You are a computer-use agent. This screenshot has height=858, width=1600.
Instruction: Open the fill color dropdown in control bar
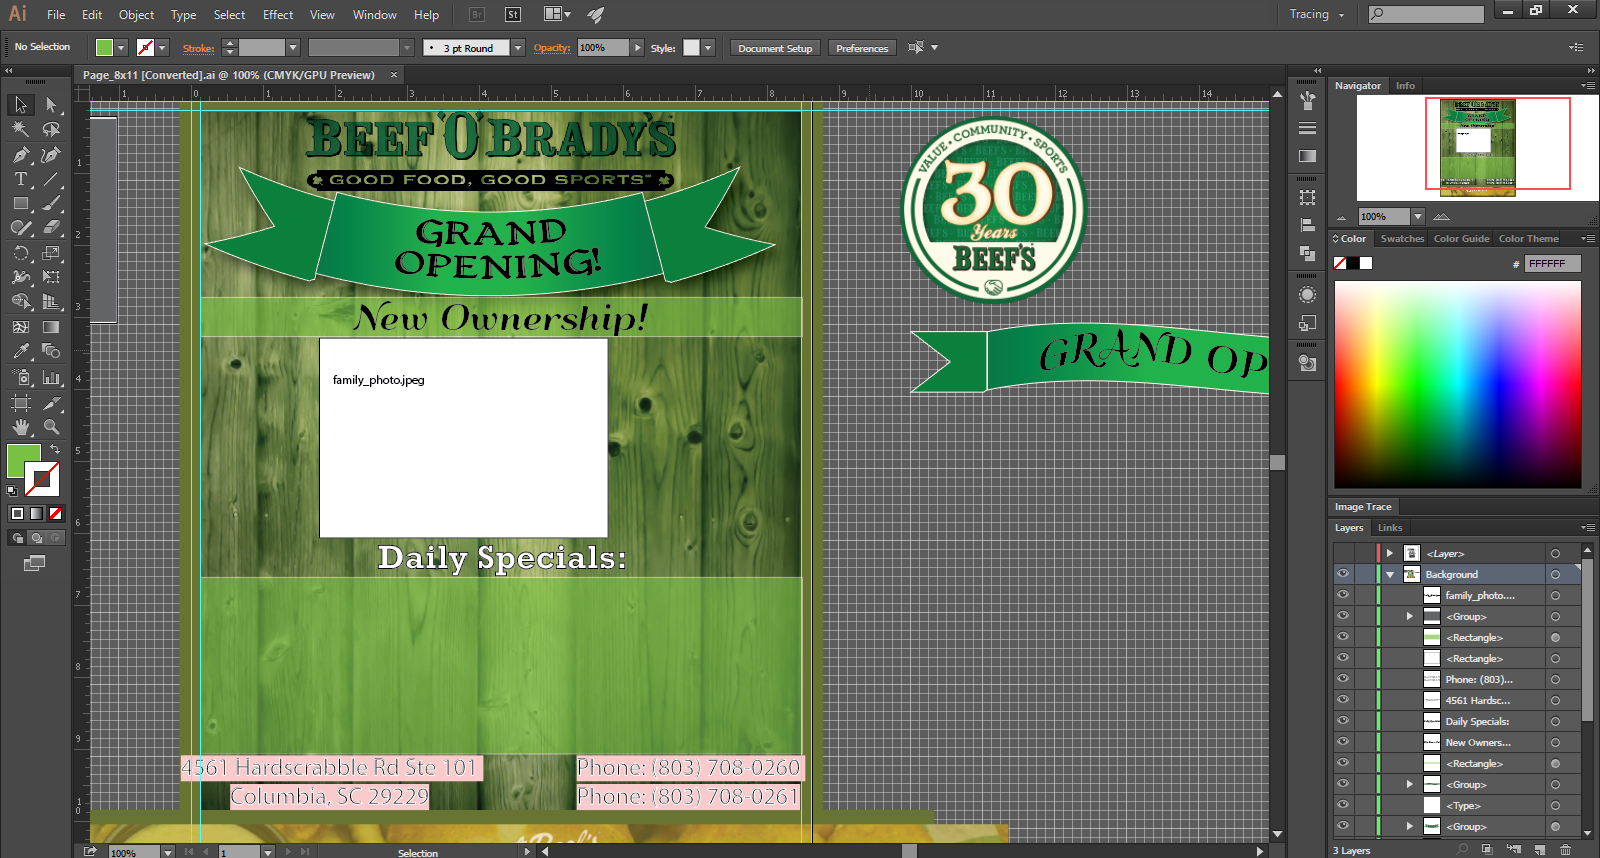coord(121,48)
